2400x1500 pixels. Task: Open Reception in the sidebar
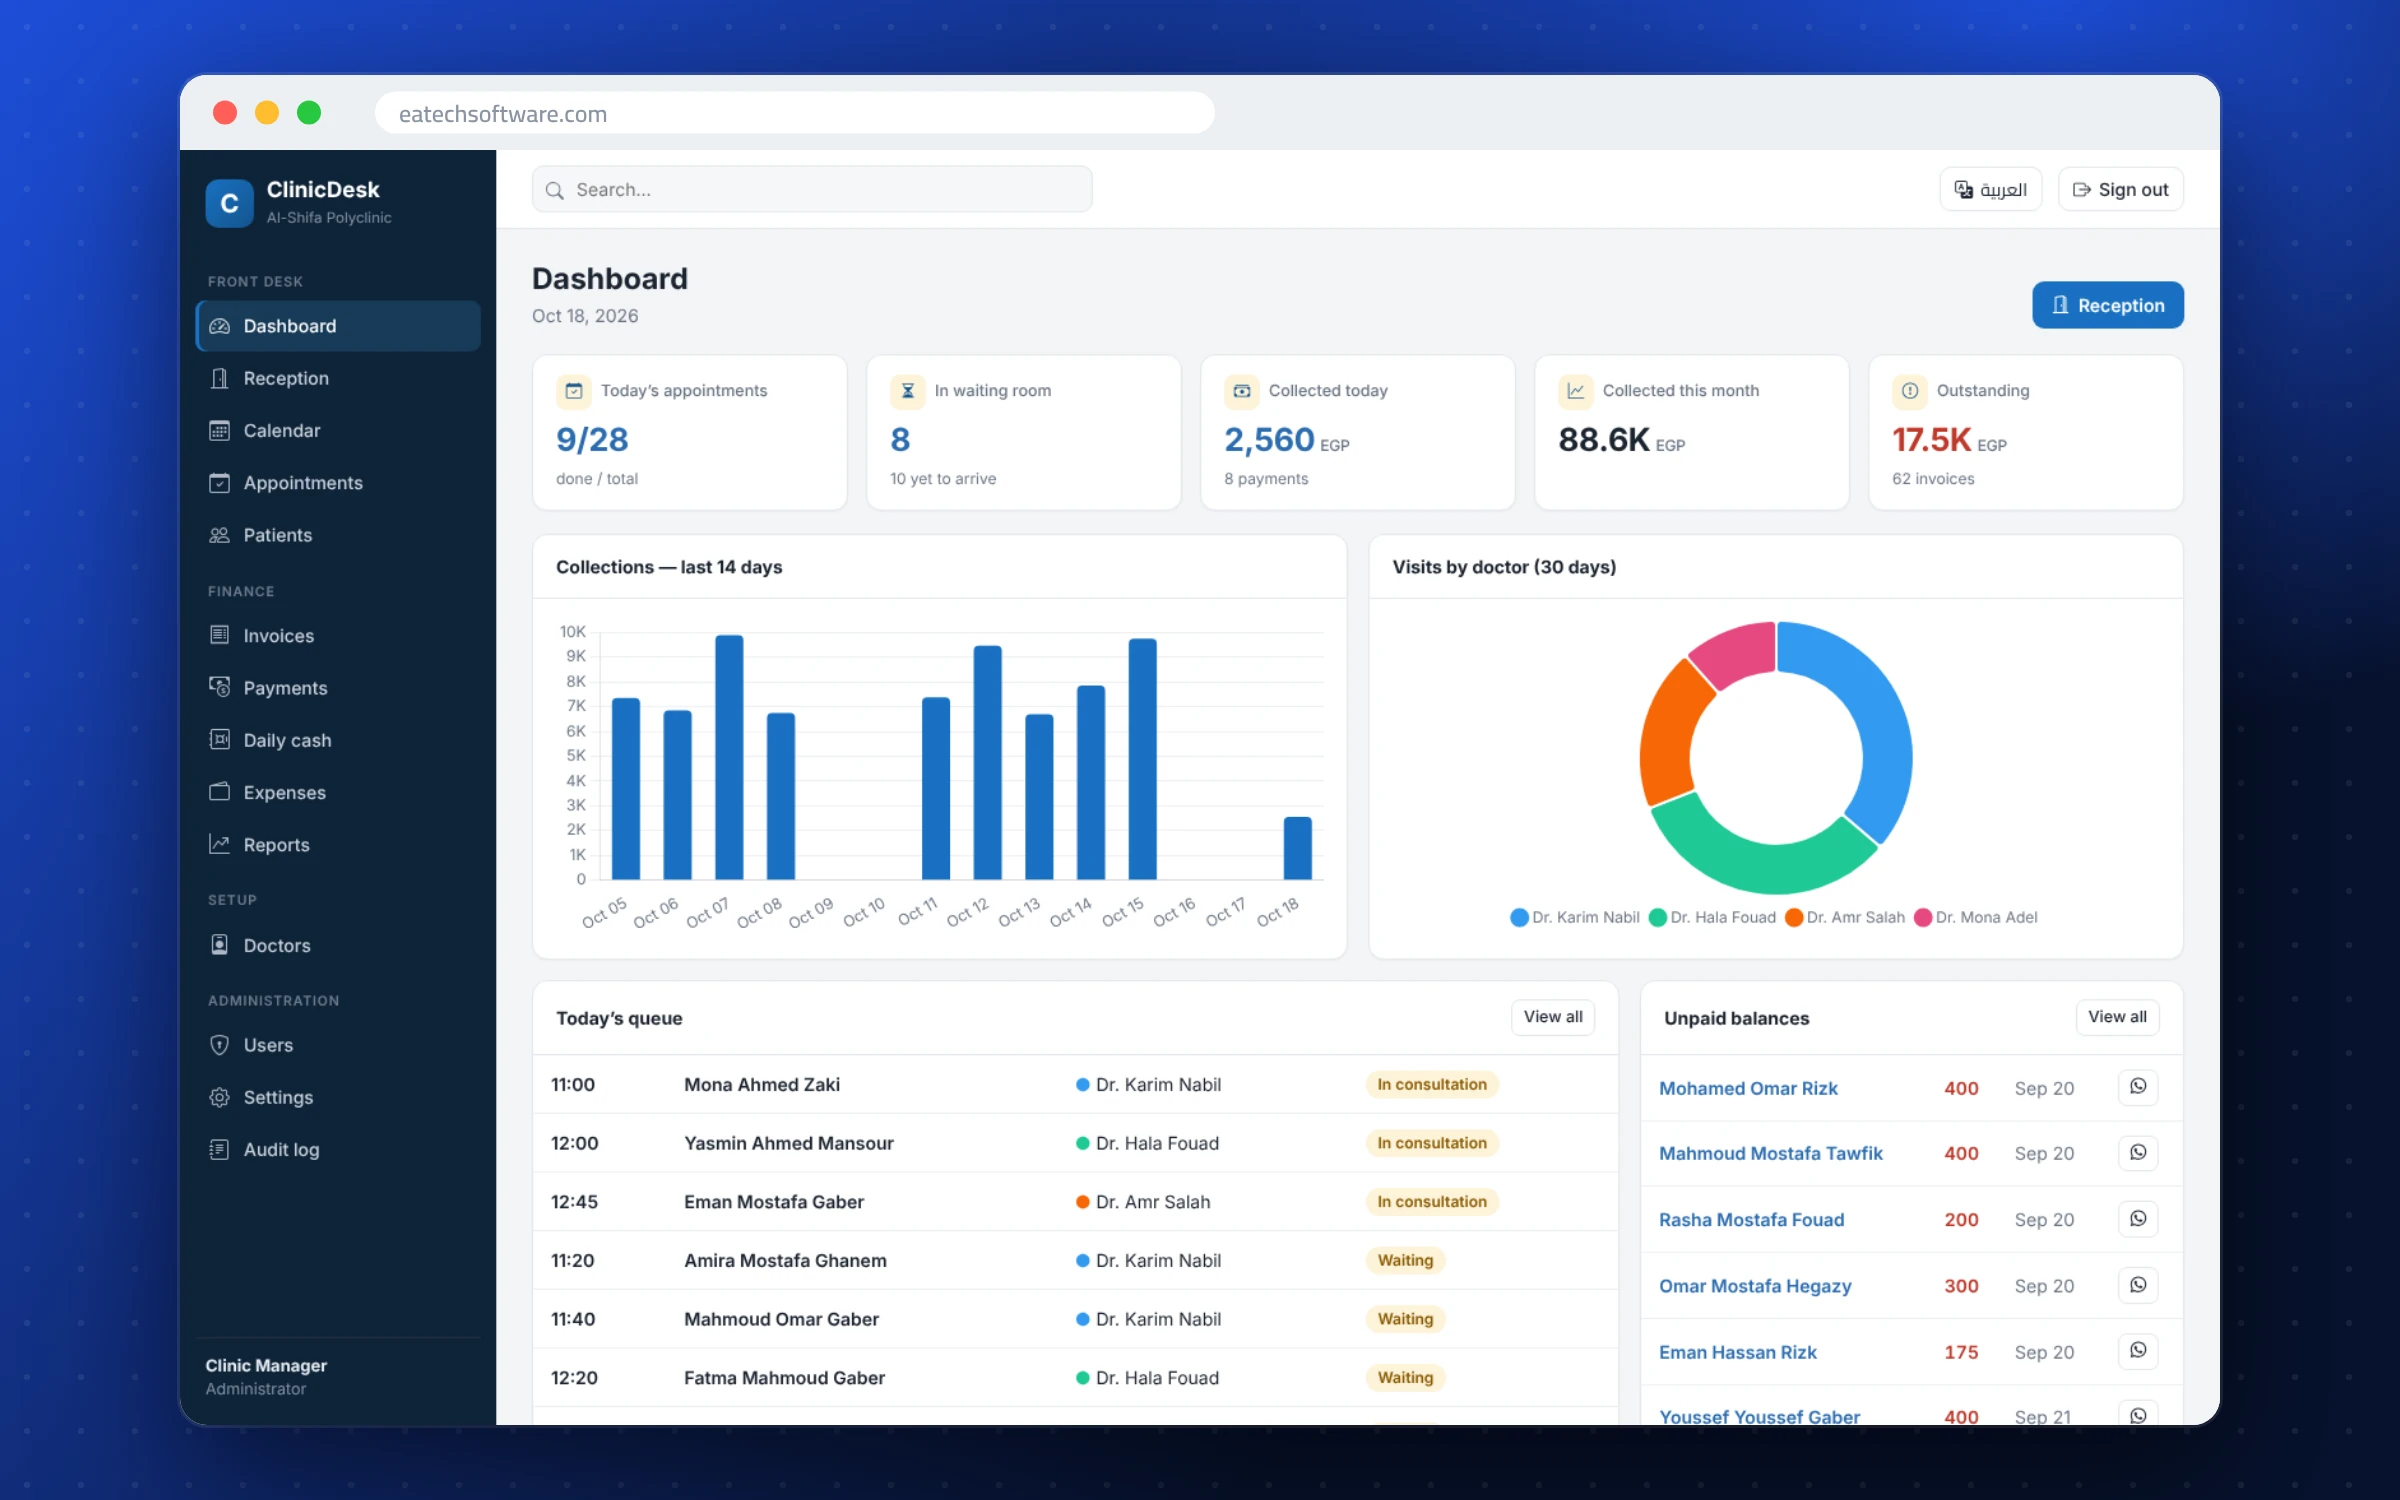point(338,378)
